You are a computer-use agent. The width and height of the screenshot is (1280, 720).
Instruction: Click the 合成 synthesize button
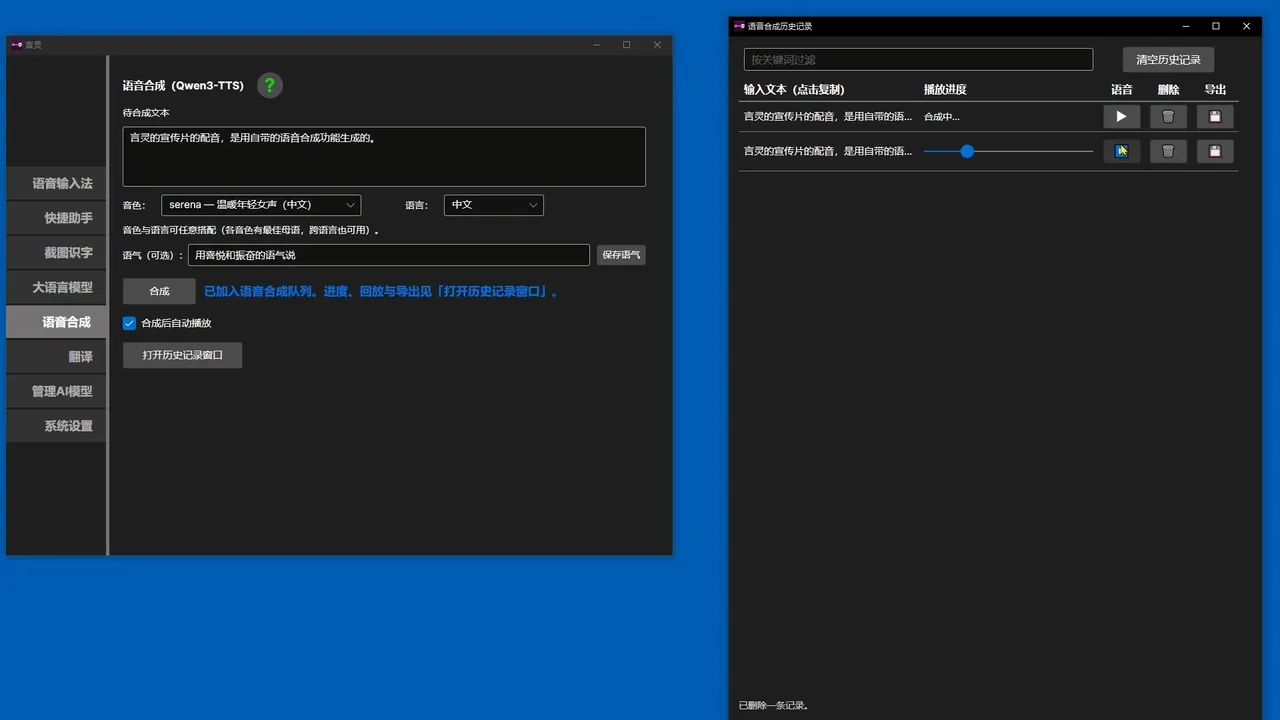tap(159, 291)
